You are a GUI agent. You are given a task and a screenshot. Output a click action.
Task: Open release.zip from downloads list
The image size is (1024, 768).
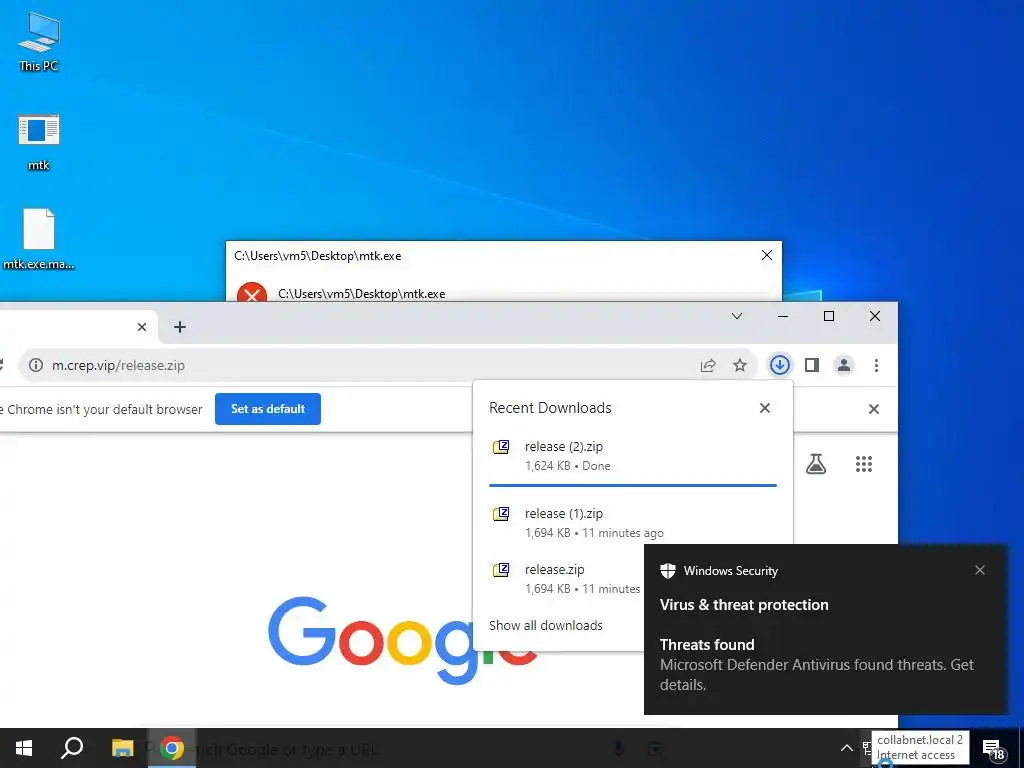(x=566, y=579)
